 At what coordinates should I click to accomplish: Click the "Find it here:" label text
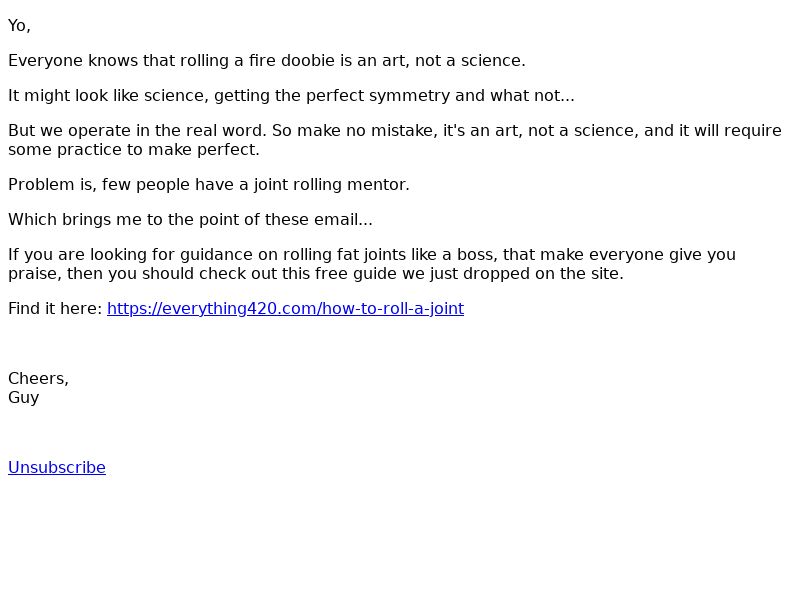coord(55,309)
